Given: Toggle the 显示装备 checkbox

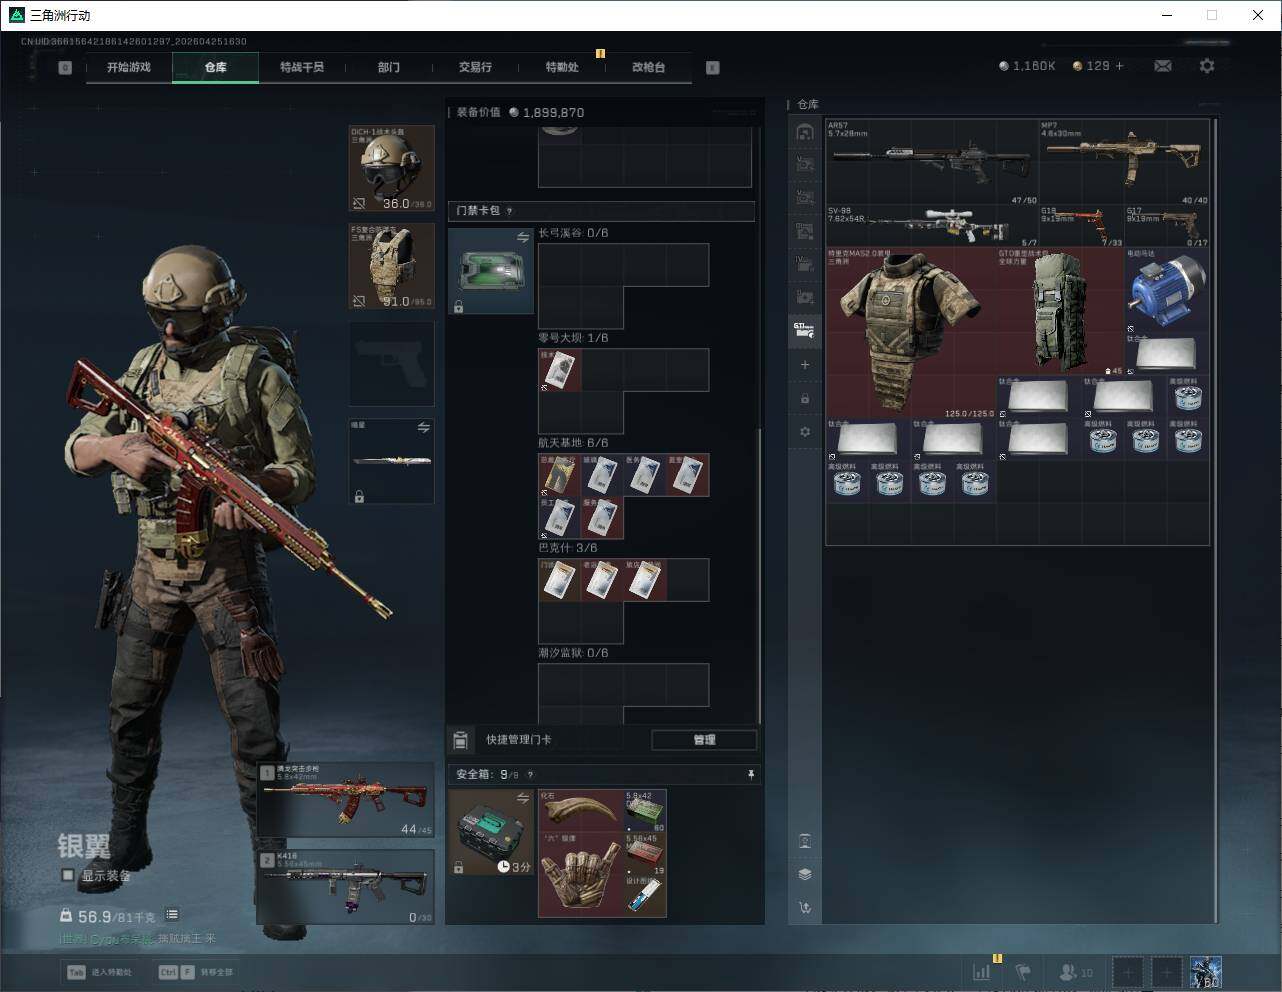Looking at the screenshot, I should click(x=68, y=875).
